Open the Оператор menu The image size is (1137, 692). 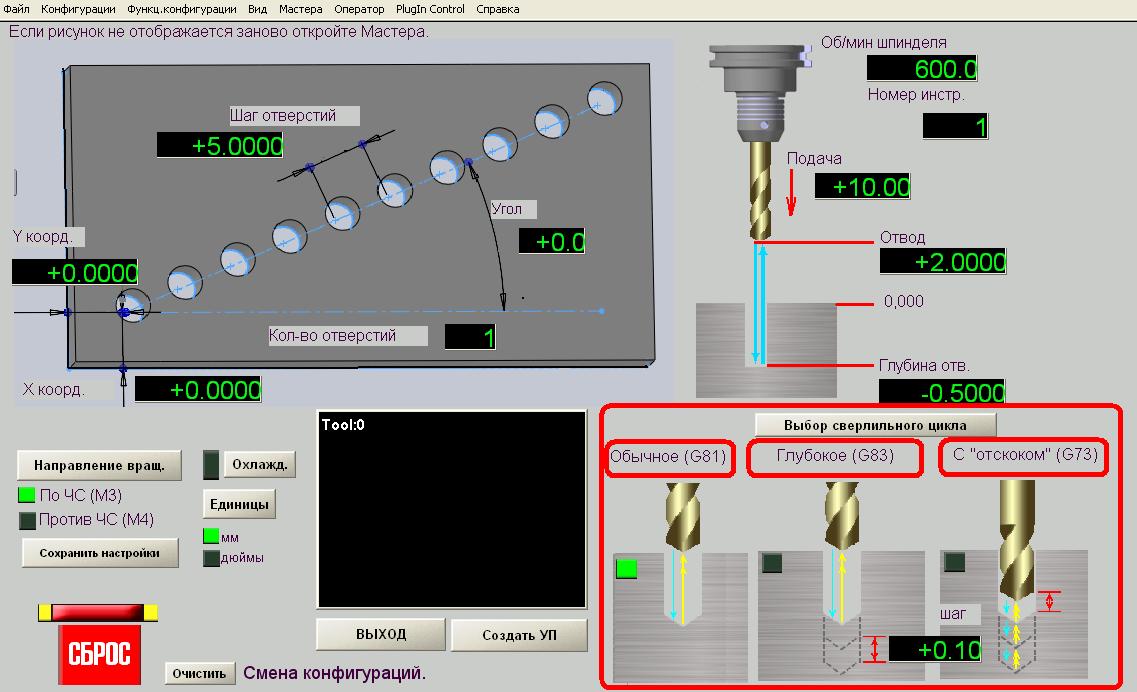coord(359,9)
